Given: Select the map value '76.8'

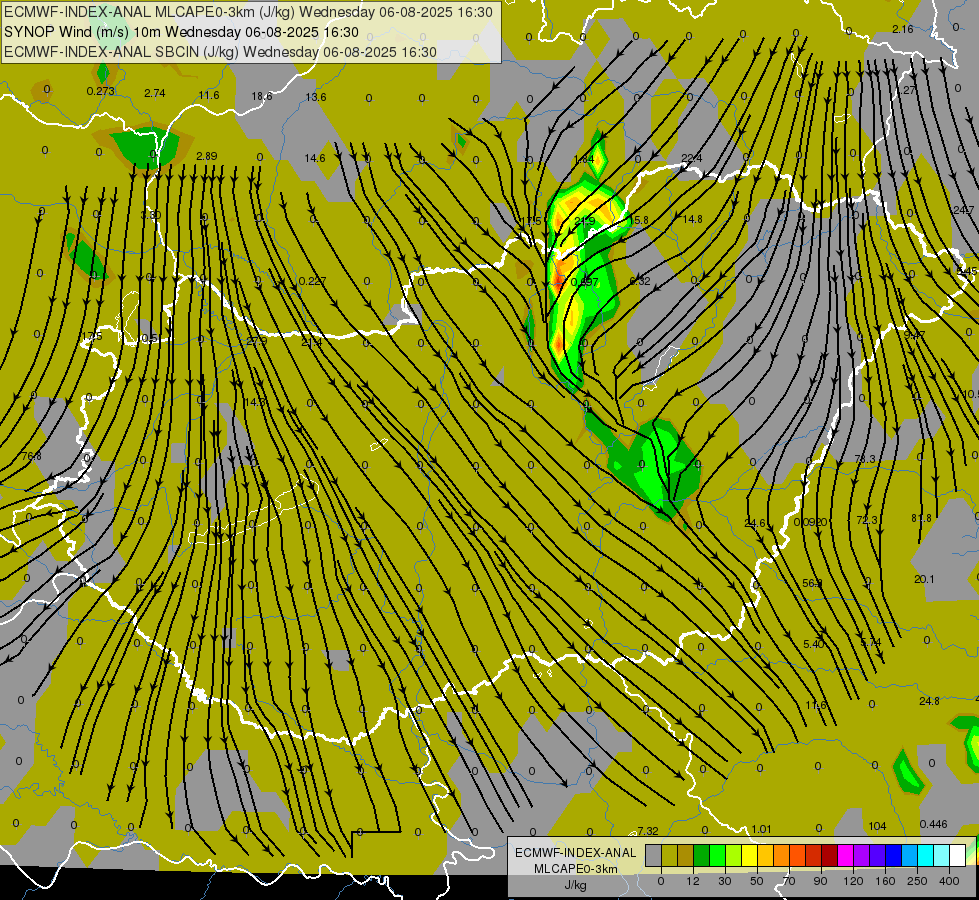Looking at the screenshot, I should coord(31,456).
